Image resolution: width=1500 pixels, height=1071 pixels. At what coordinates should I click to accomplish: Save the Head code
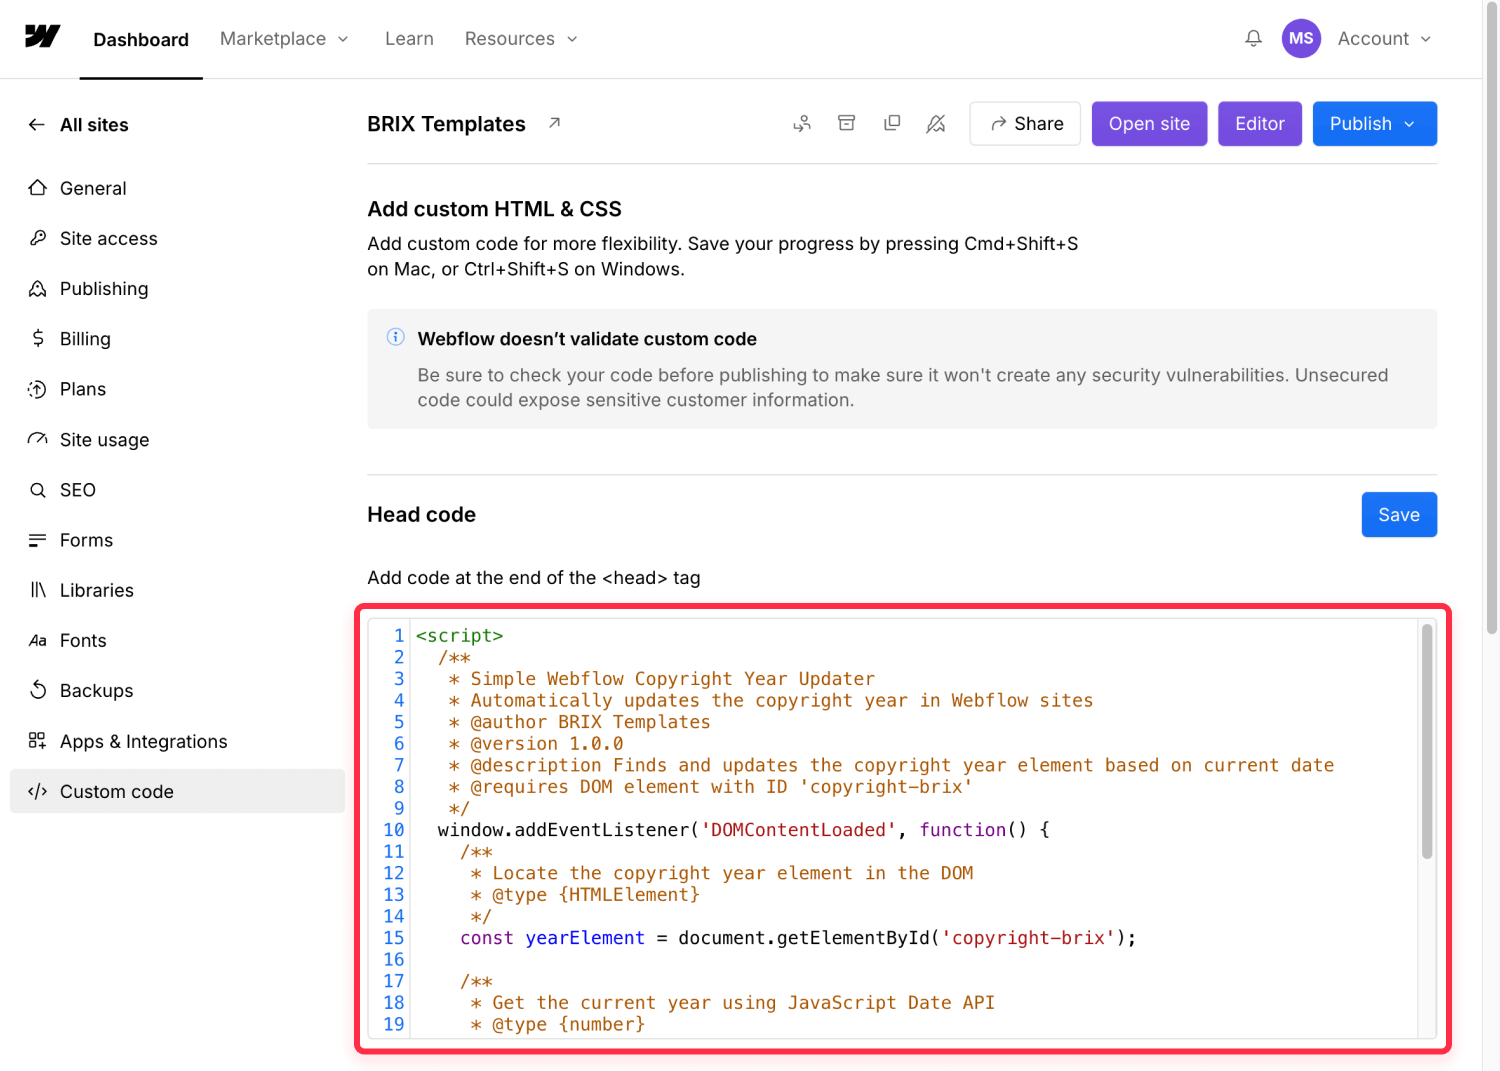click(1399, 514)
